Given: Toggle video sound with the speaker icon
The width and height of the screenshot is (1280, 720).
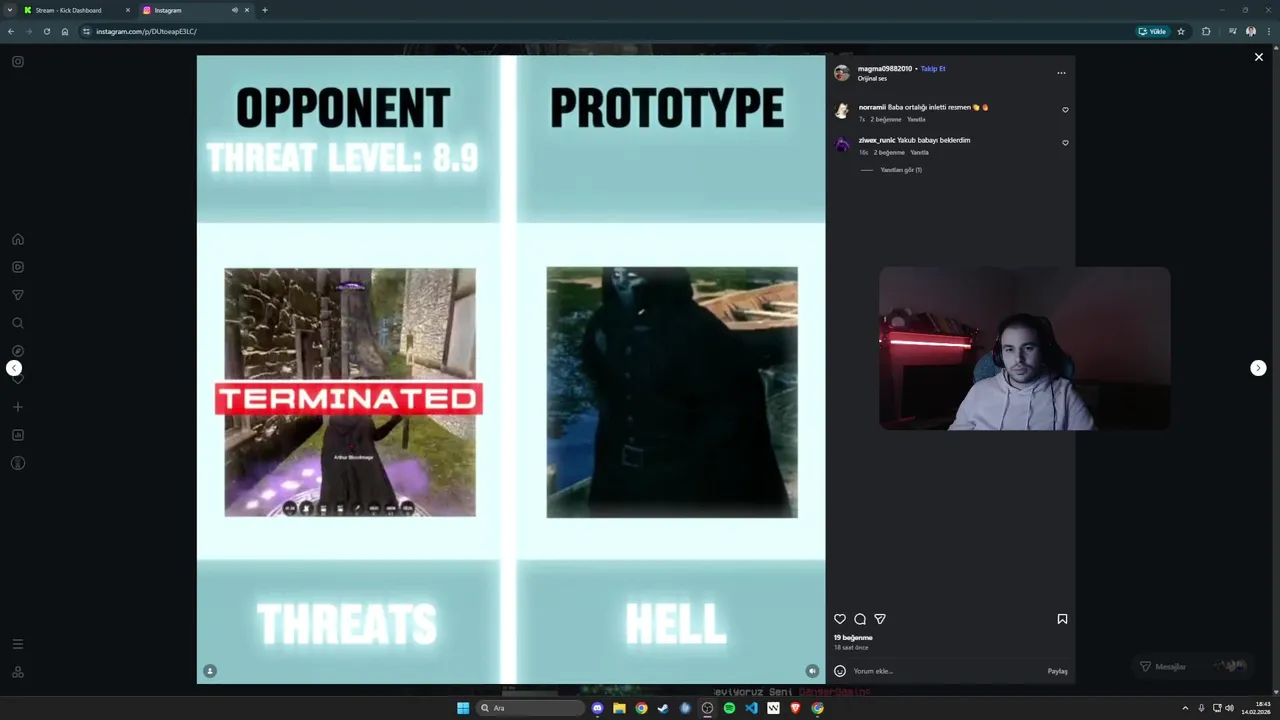Looking at the screenshot, I should click(812, 671).
